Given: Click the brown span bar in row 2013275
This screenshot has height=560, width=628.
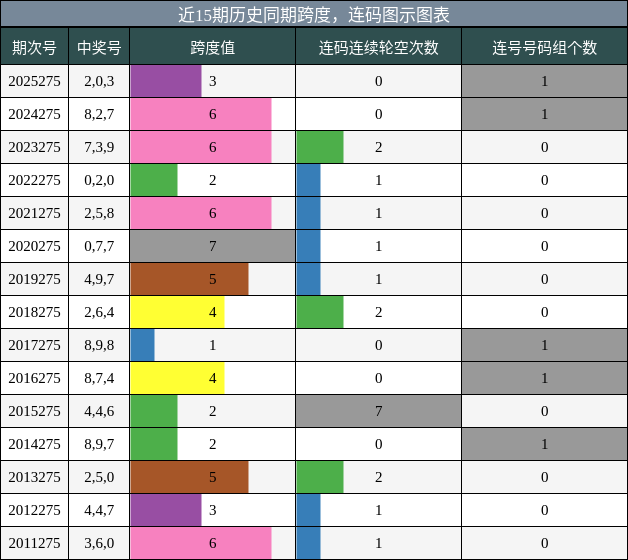Looking at the screenshot, I should pos(189,477).
